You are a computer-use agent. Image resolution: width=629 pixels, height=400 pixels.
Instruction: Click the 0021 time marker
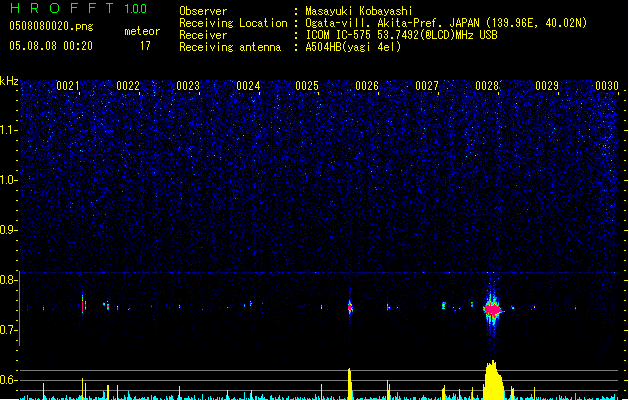click(68, 87)
